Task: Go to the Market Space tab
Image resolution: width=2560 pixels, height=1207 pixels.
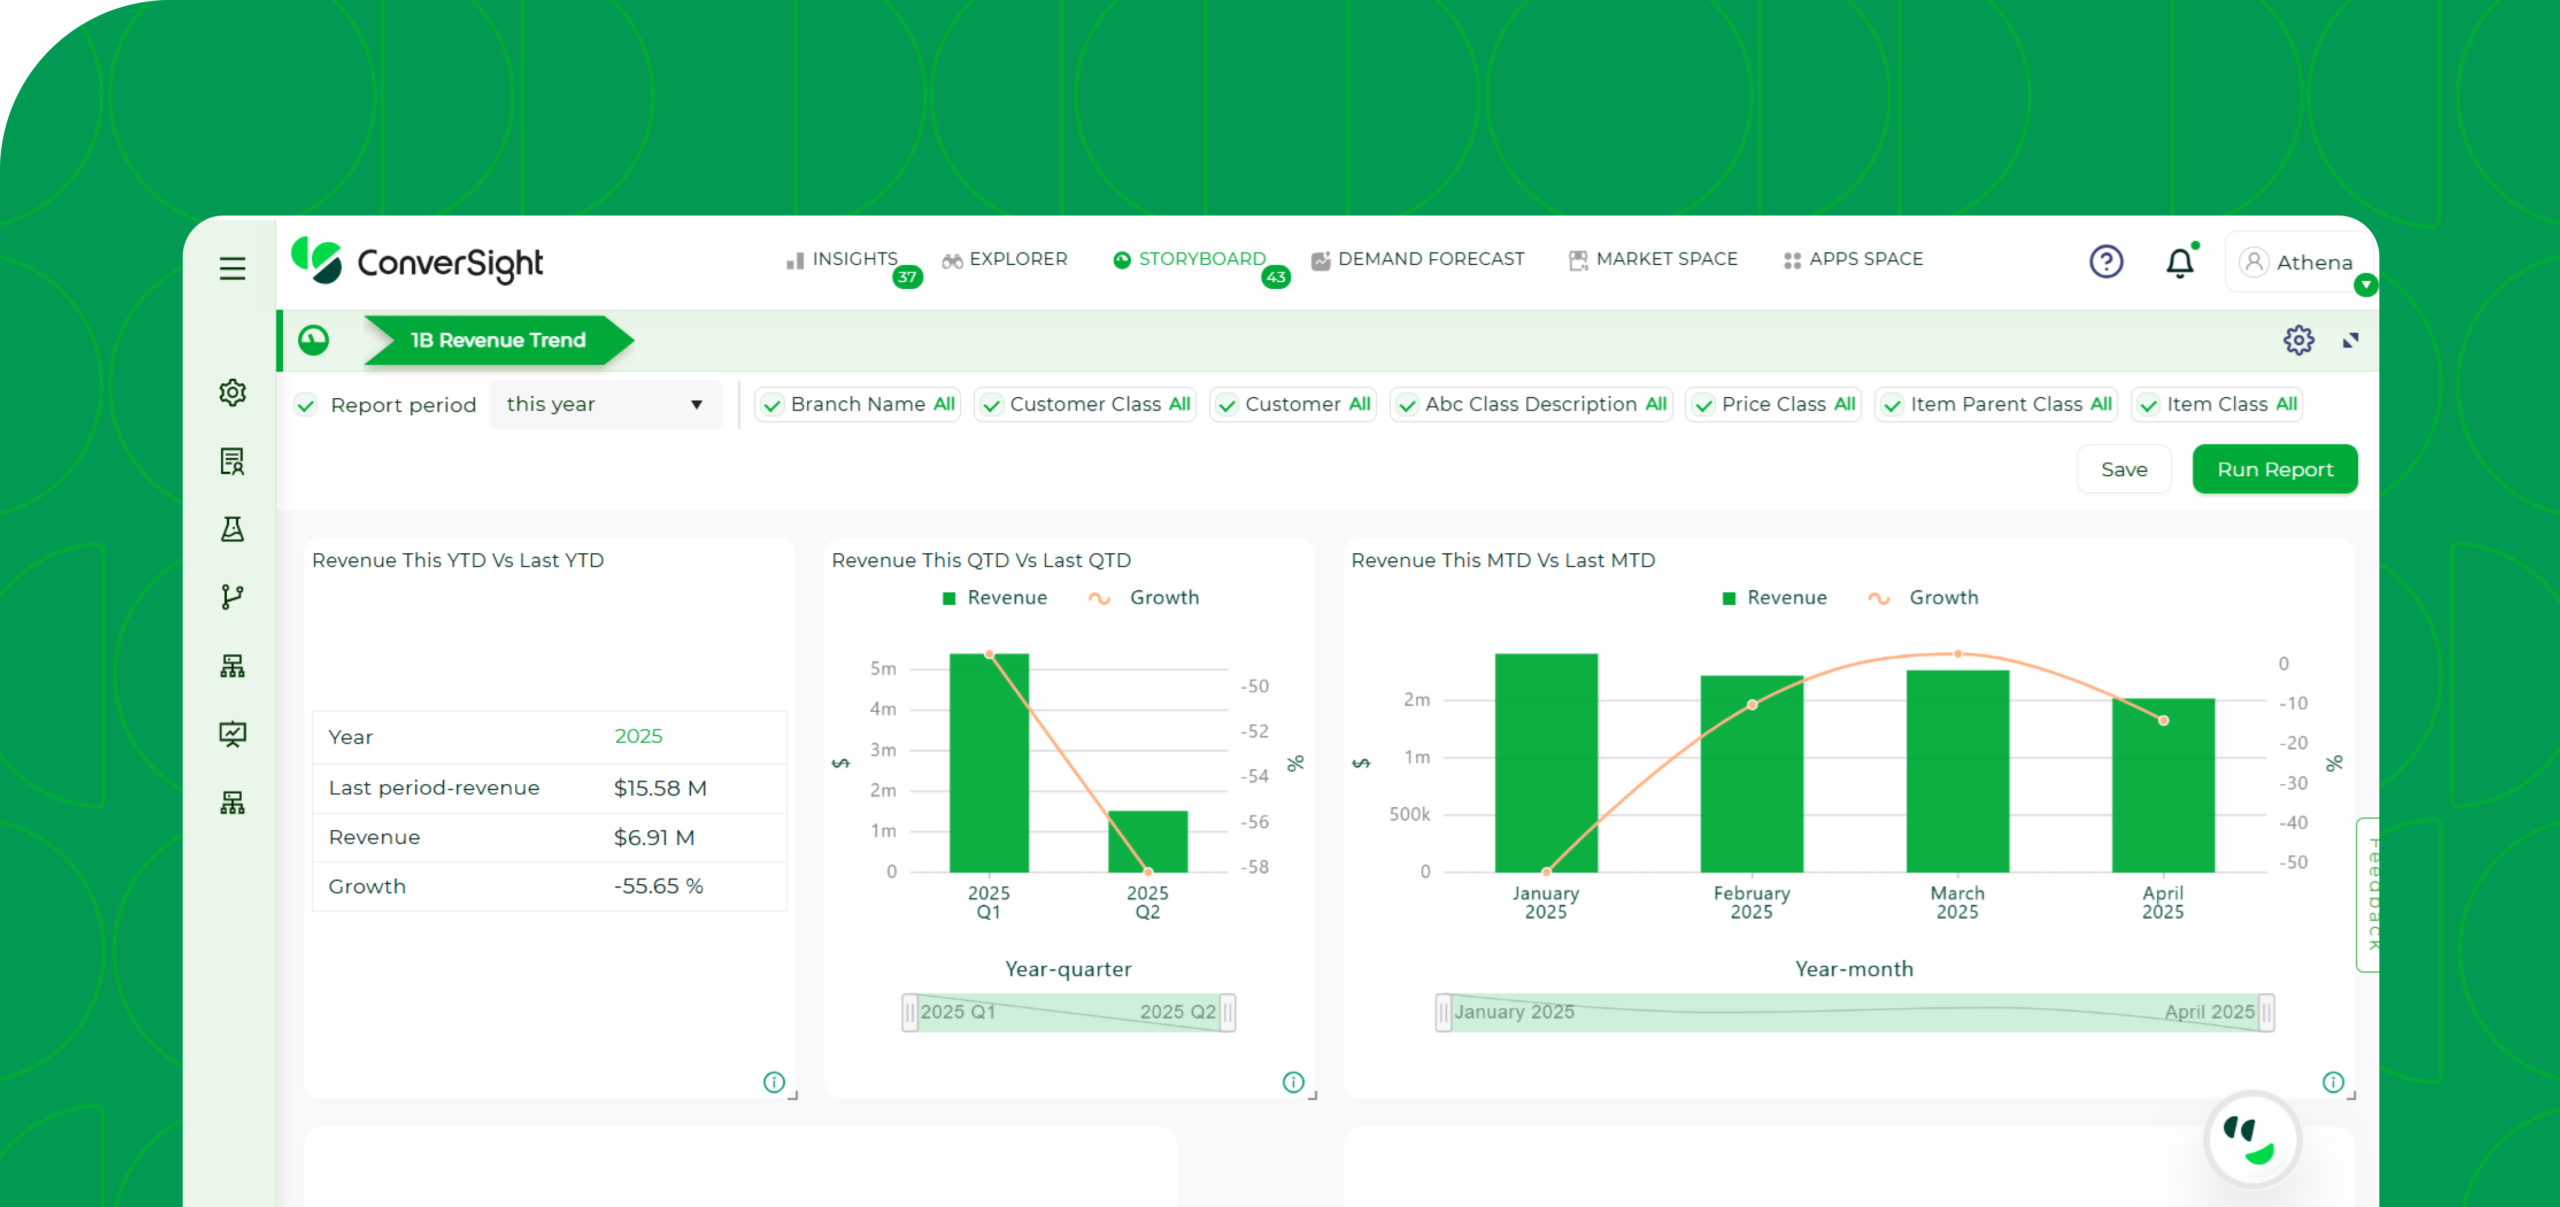Action: (1653, 259)
